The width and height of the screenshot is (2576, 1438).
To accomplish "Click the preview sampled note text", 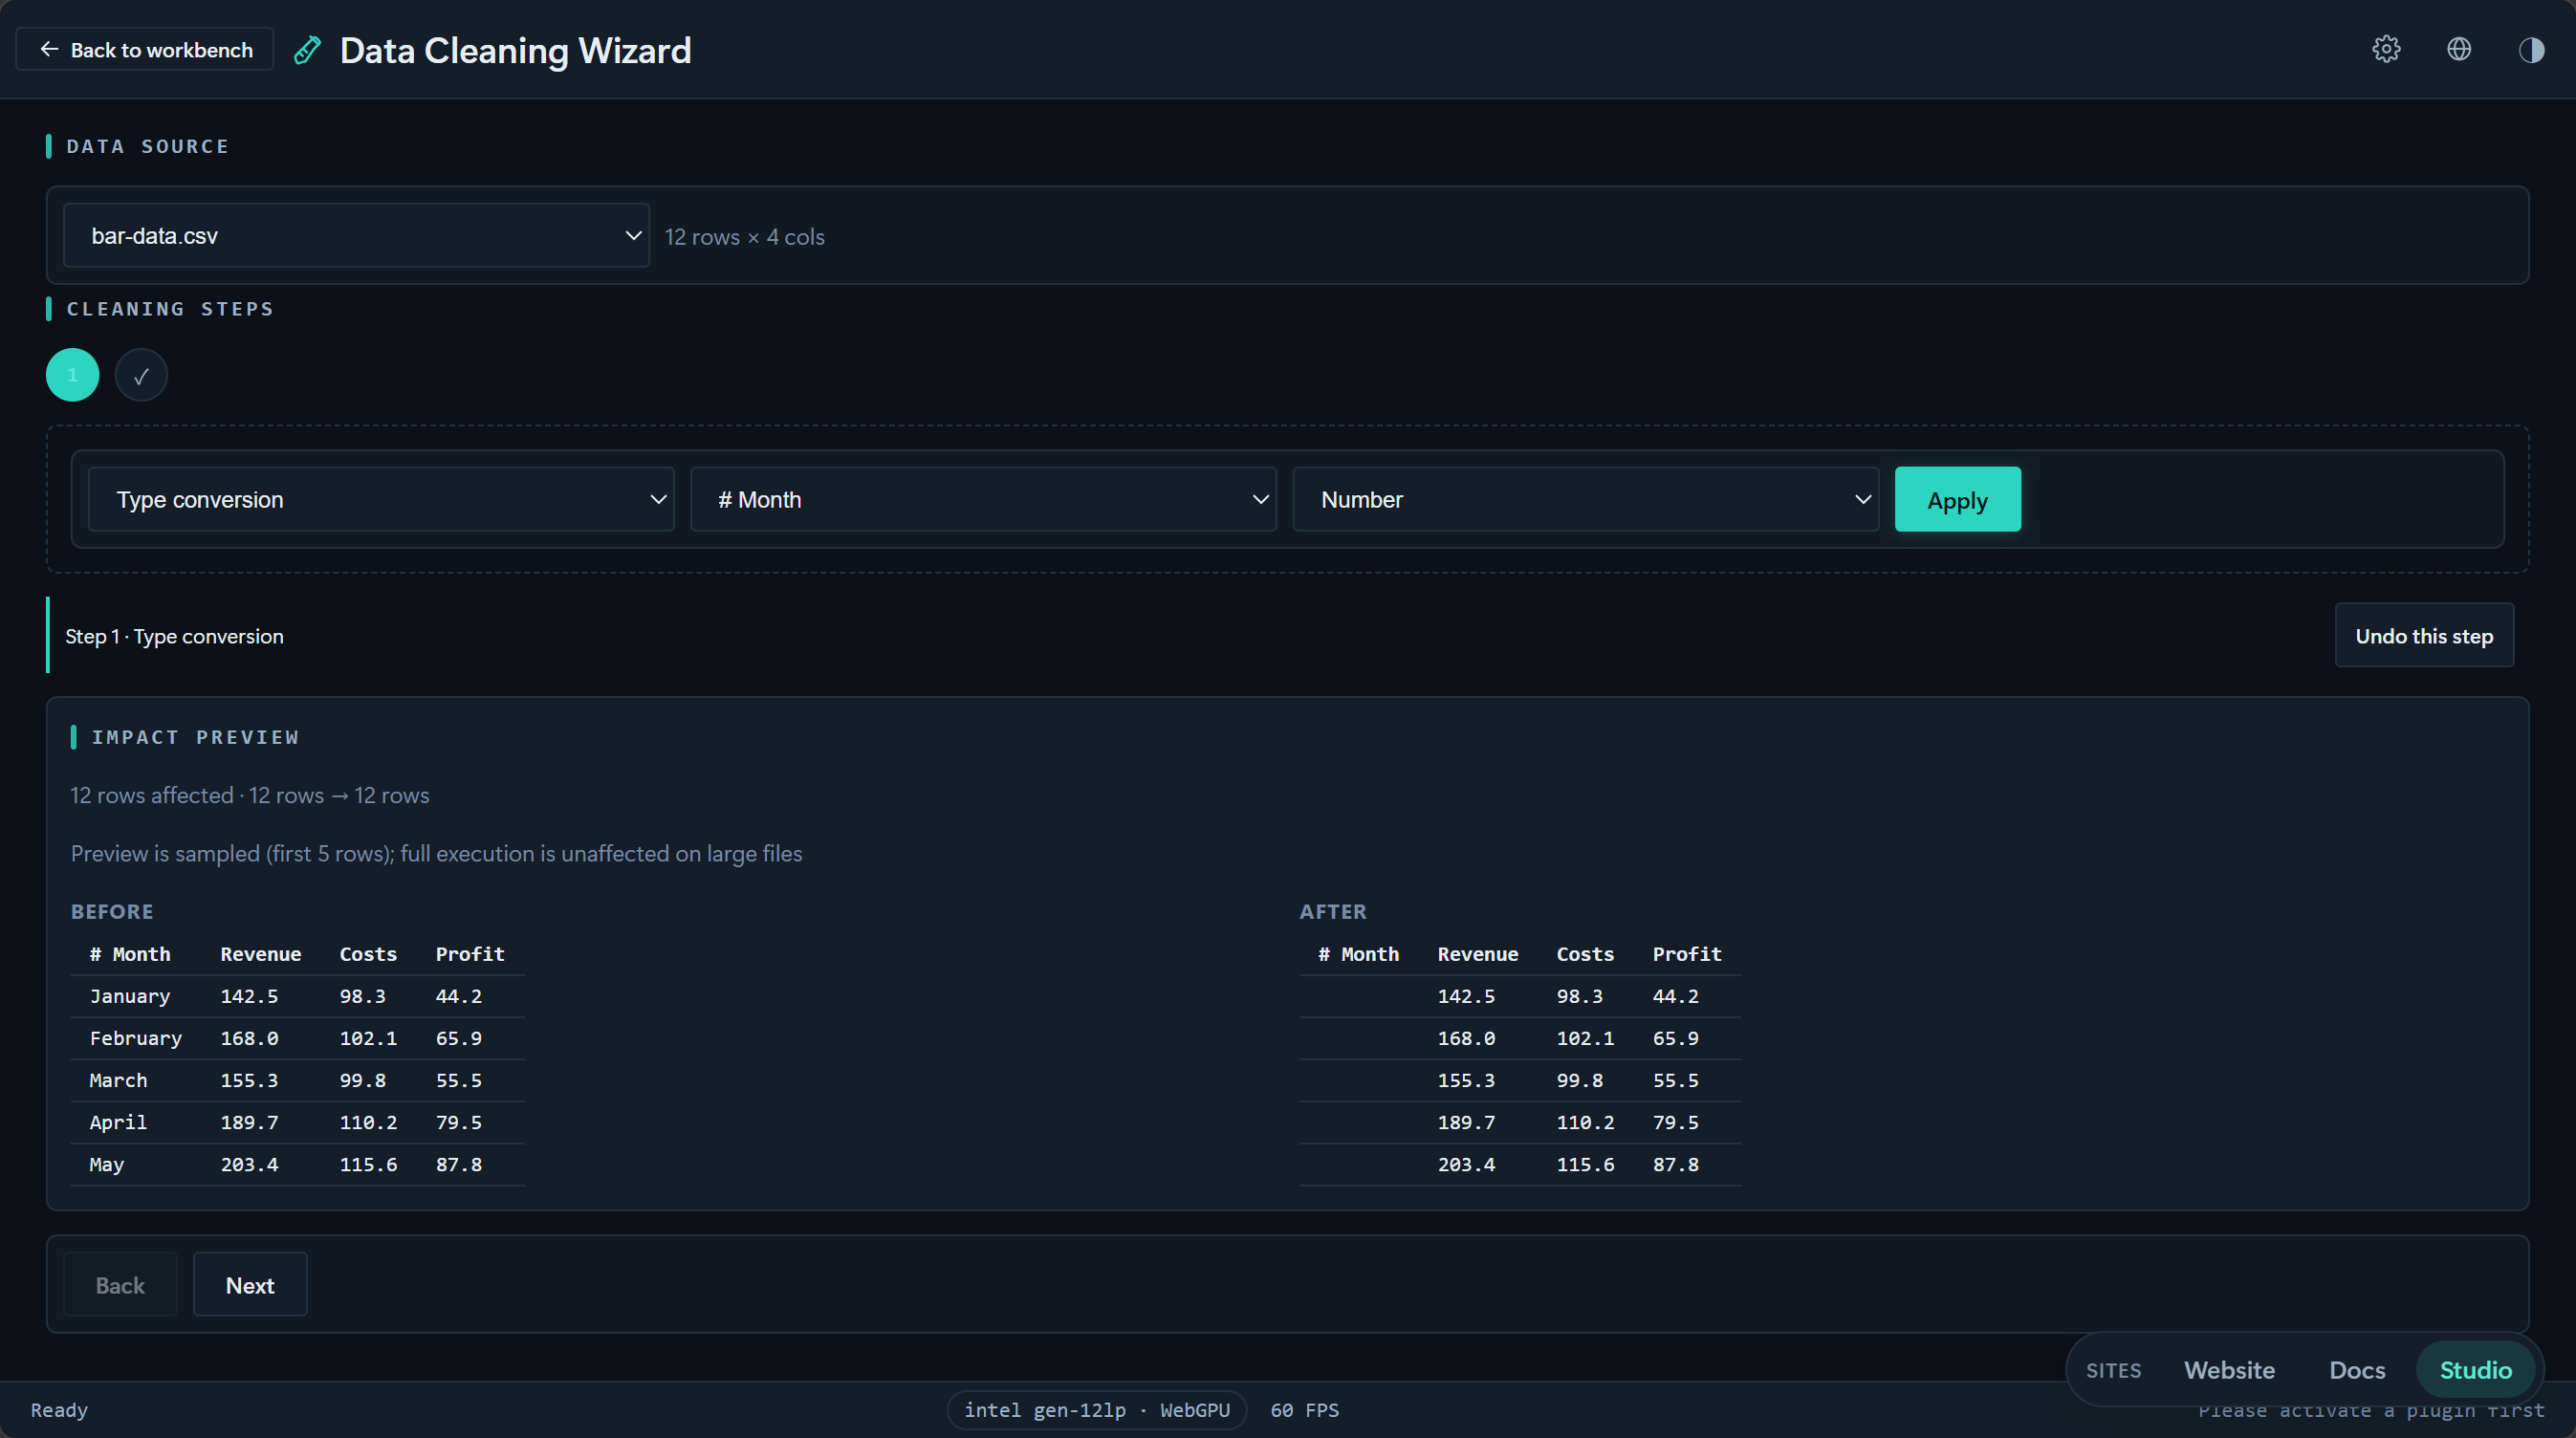I will [x=436, y=854].
